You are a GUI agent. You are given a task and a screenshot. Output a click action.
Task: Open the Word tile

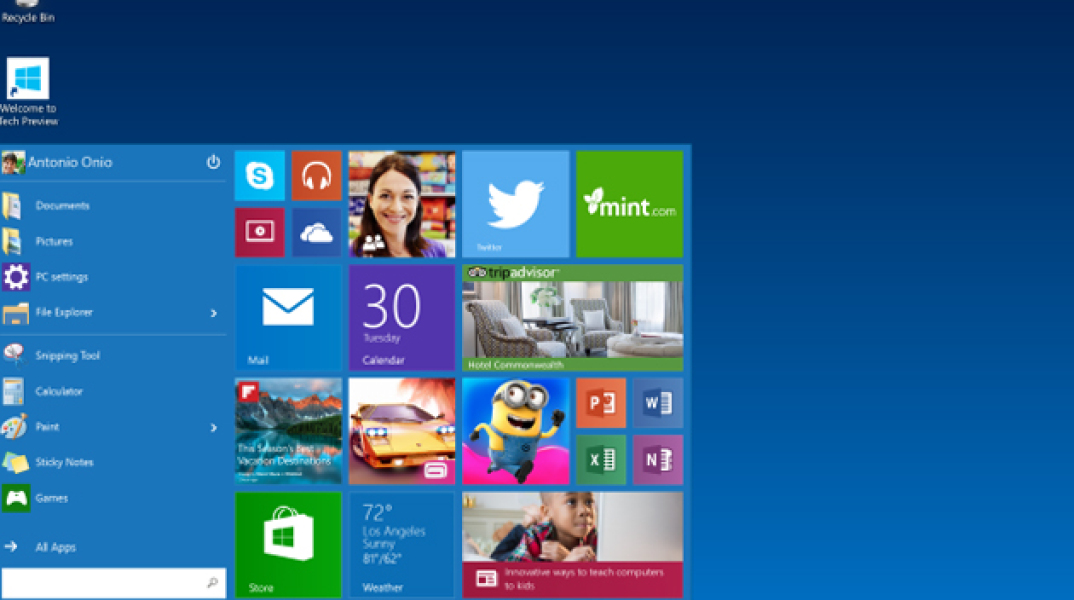(657, 403)
